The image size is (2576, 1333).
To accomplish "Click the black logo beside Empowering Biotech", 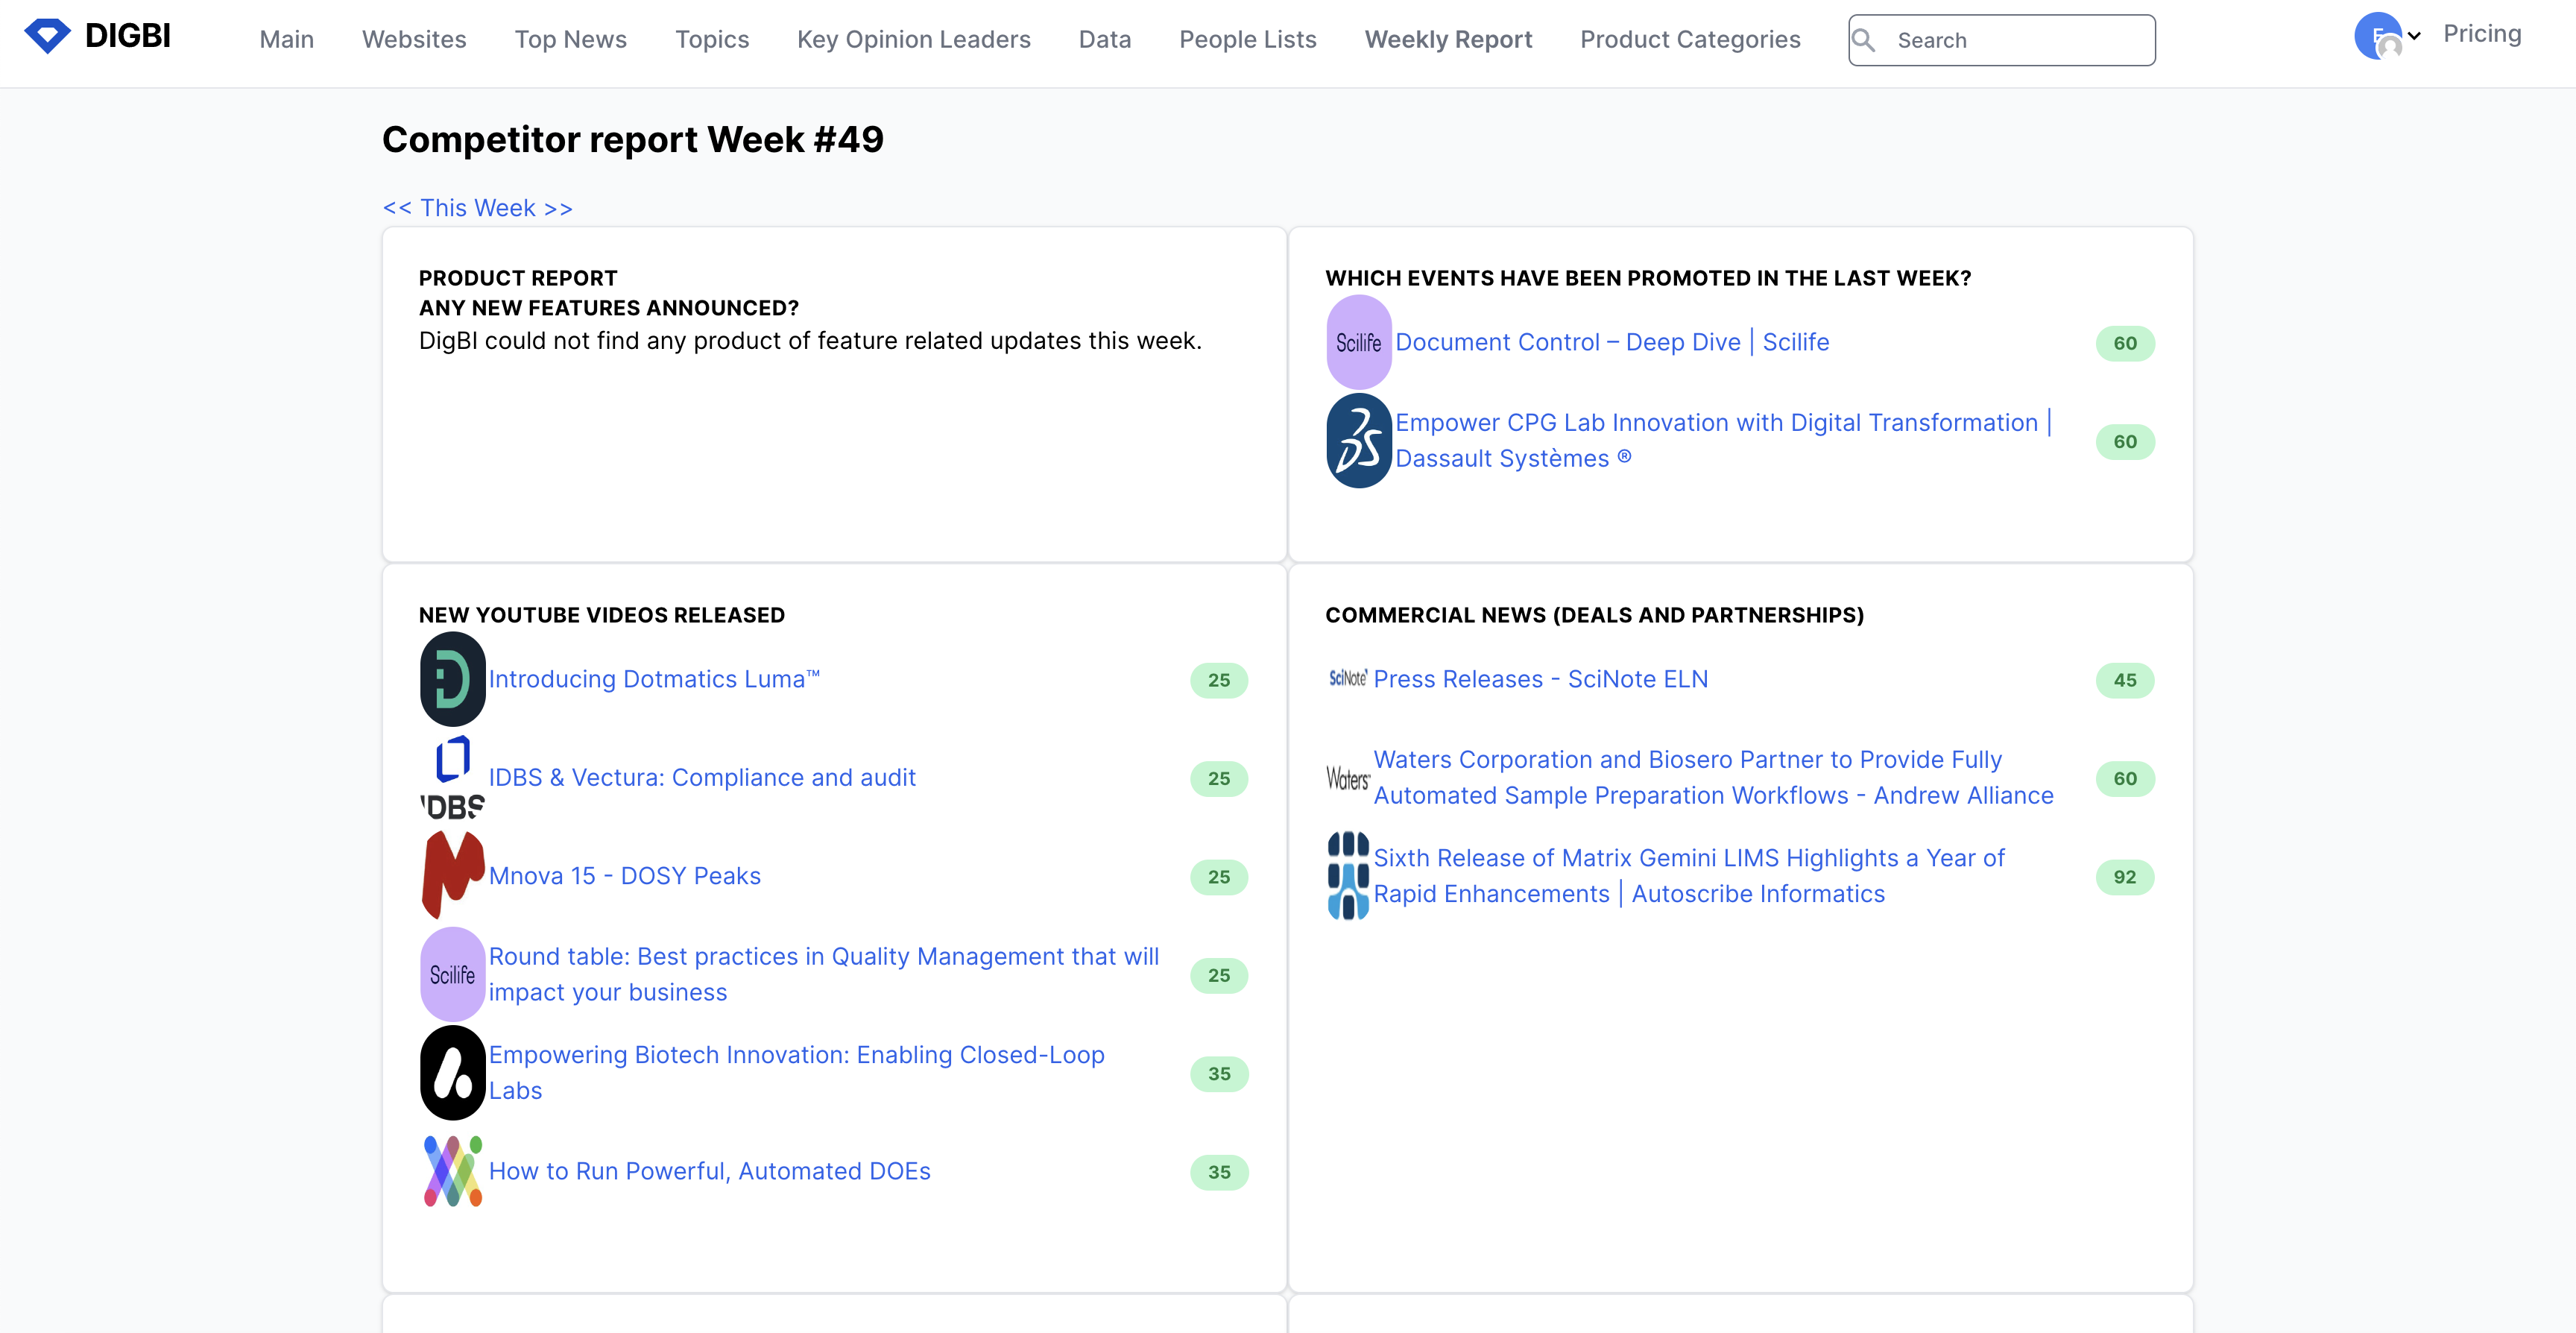I will tap(453, 1073).
